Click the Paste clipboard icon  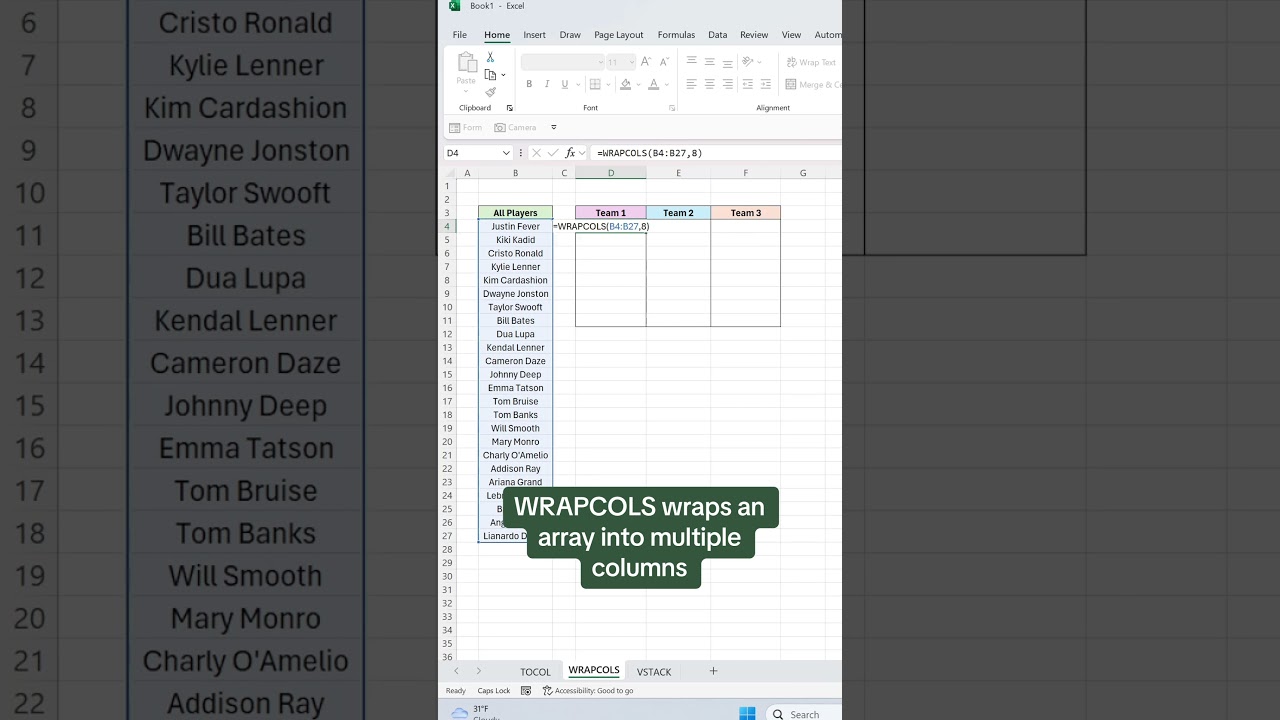pyautogui.click(x=467, y=62)
